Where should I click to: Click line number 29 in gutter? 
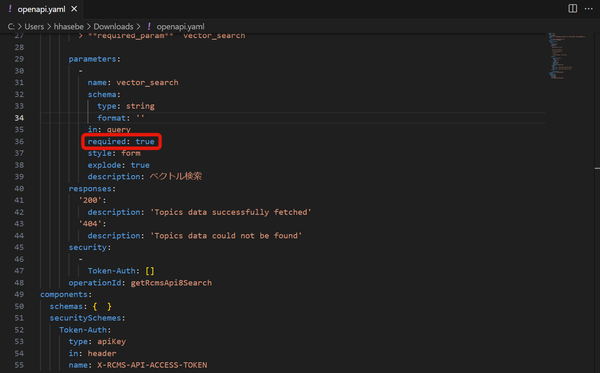coord(19,59)
